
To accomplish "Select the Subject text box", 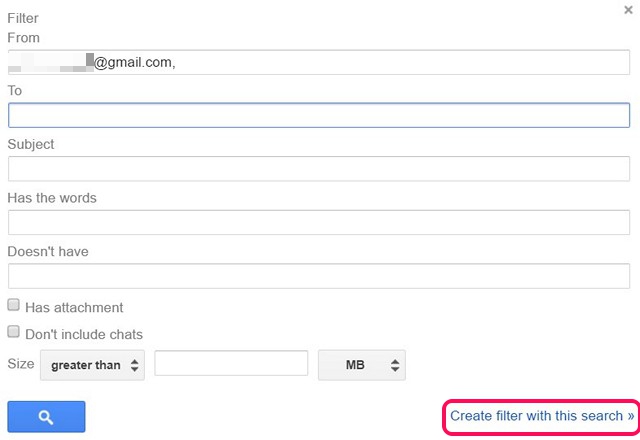I will click(x=319, y=169).
